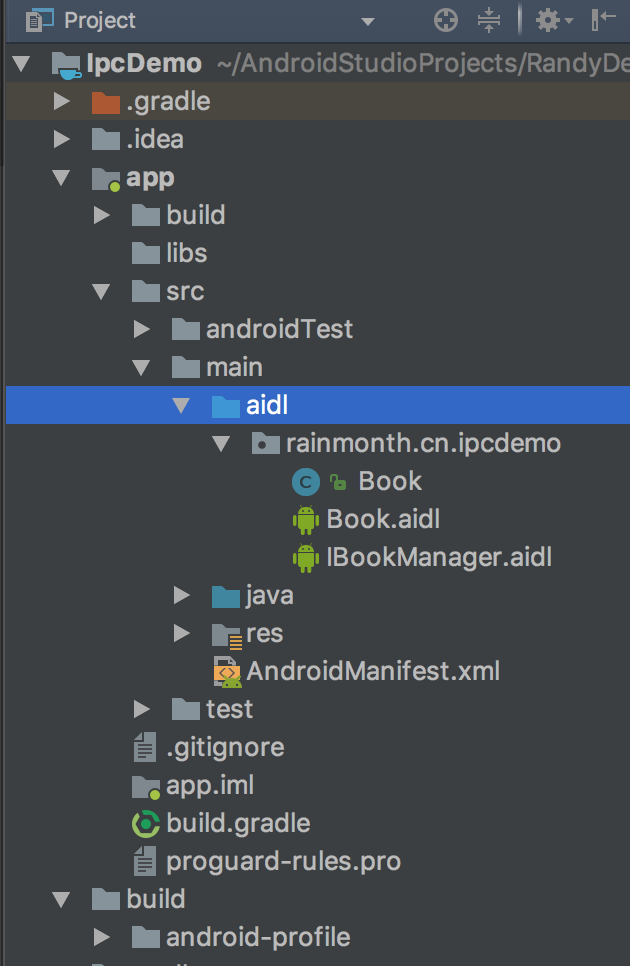This screenshot has width=630, height=966.
Task: Expand the java source folder
Action: pos(181,595)
